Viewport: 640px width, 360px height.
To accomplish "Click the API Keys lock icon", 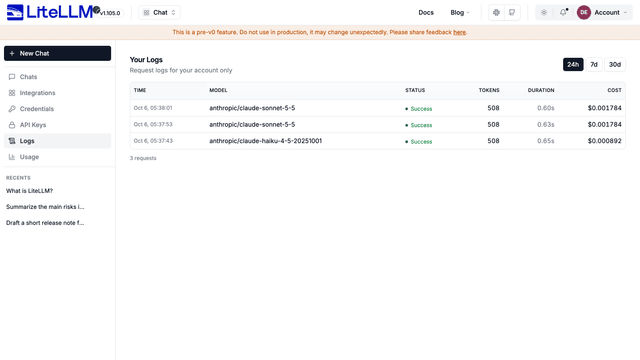I will coord(12,125).
